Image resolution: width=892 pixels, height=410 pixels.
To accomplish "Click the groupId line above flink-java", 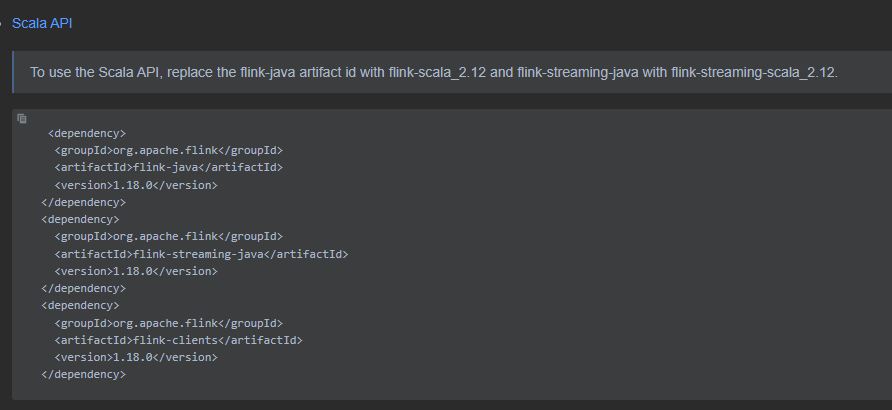I will pos(168,150).
